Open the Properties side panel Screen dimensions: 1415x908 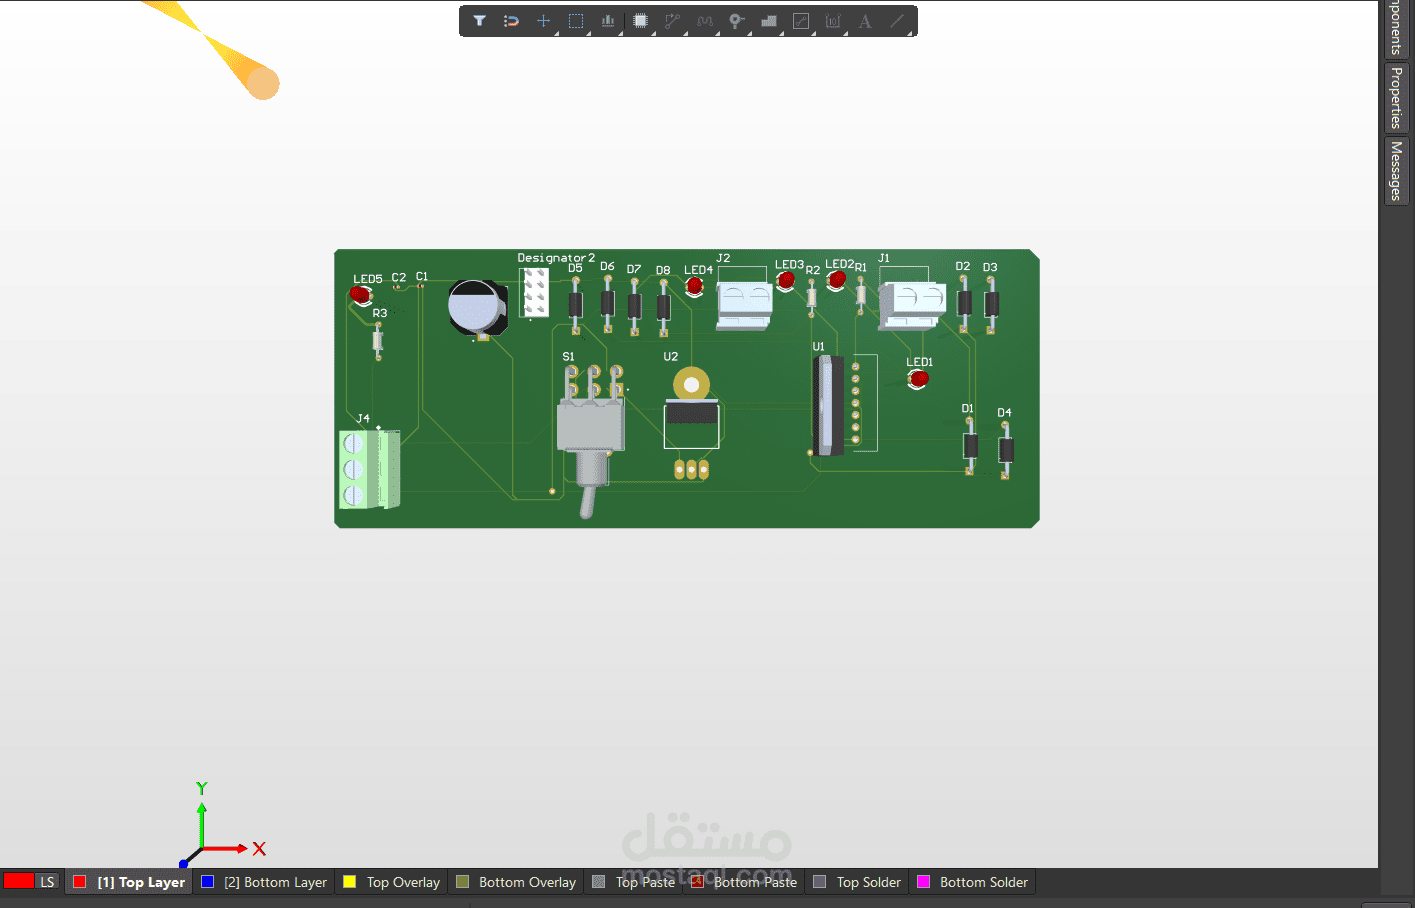[x=1396, y=98]
